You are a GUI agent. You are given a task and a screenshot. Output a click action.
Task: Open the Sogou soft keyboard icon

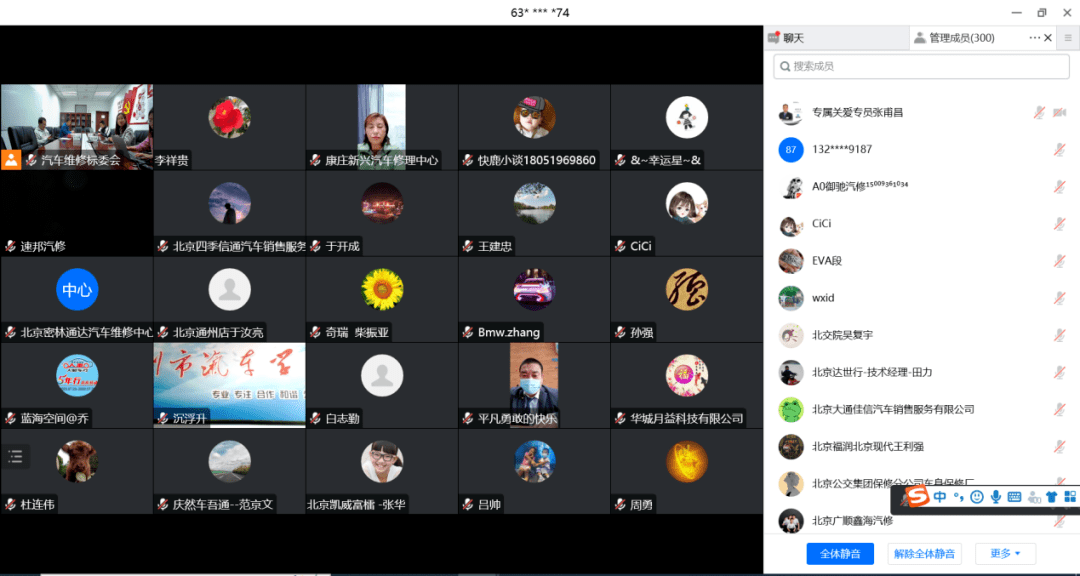click(1014, 497)
